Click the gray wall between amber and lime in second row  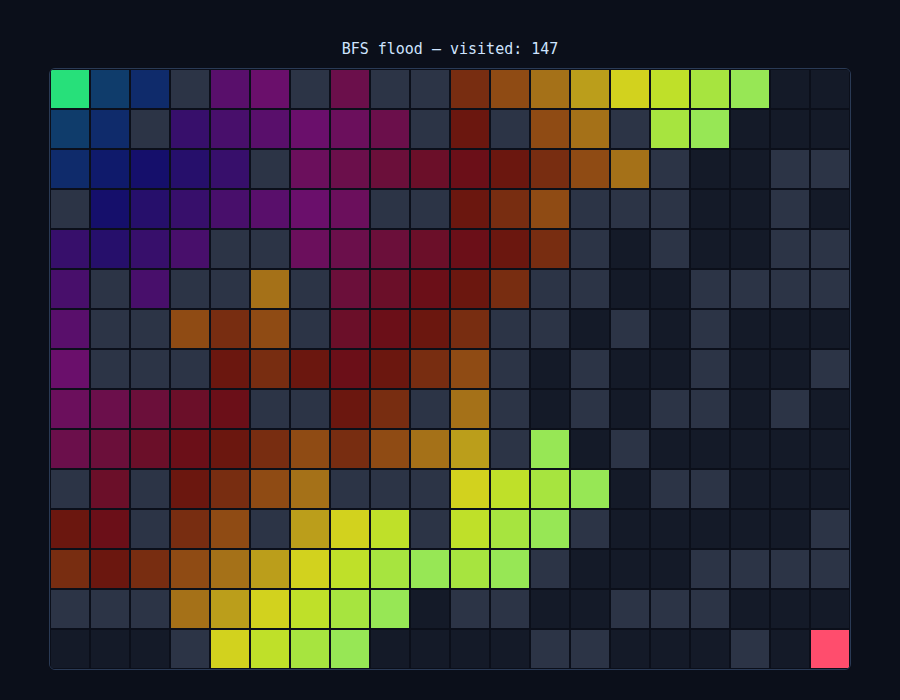tap(630, 129)
